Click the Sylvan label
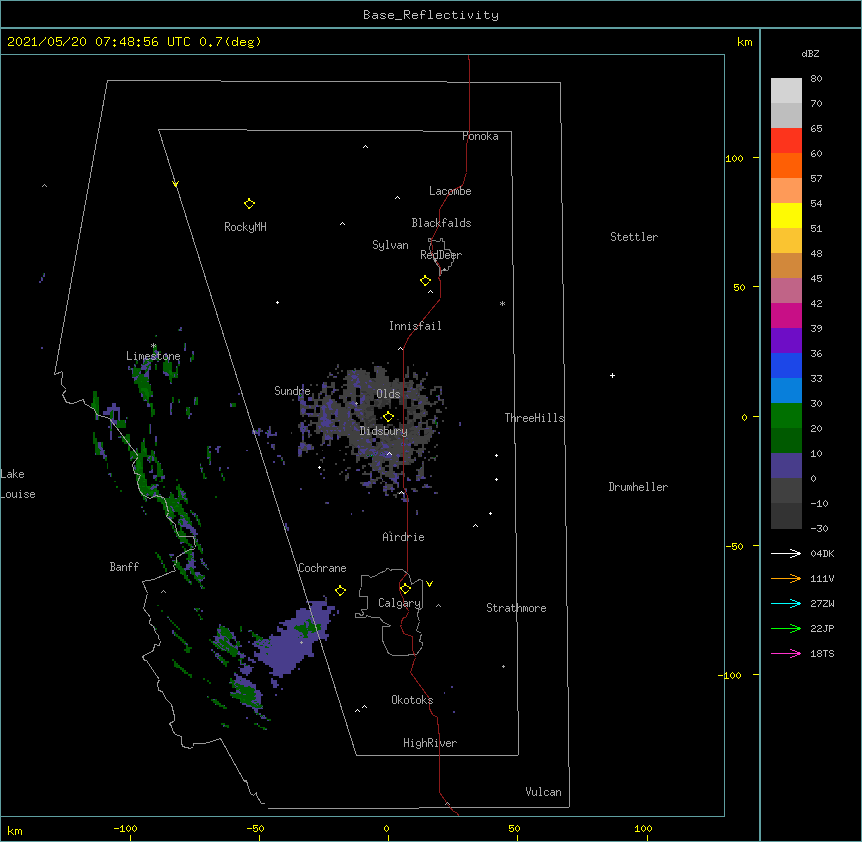 (x=390, y=245)
